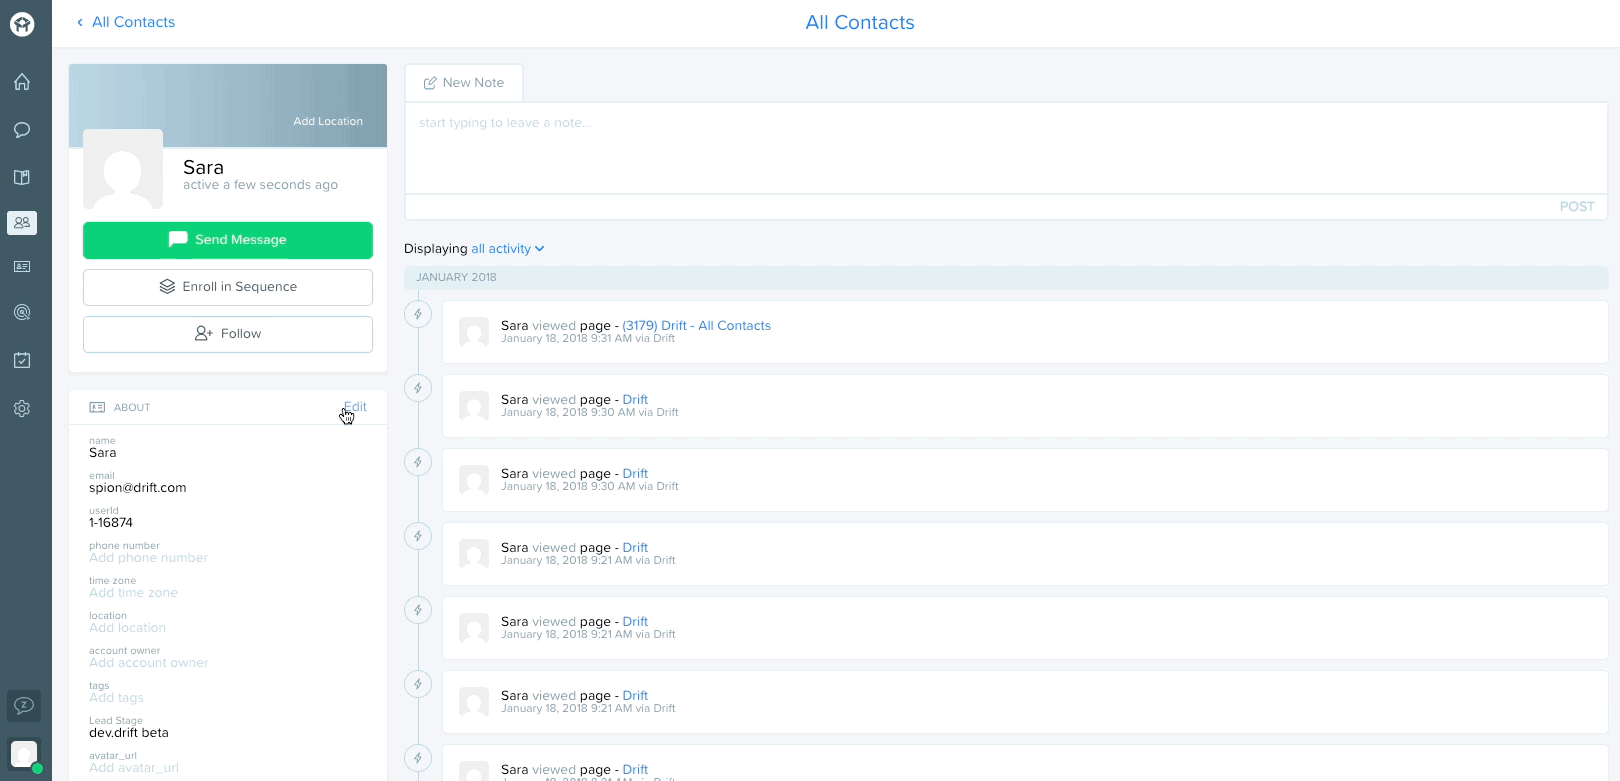
Task: Click the email spion@drift.com
Action: pos(137,488)
